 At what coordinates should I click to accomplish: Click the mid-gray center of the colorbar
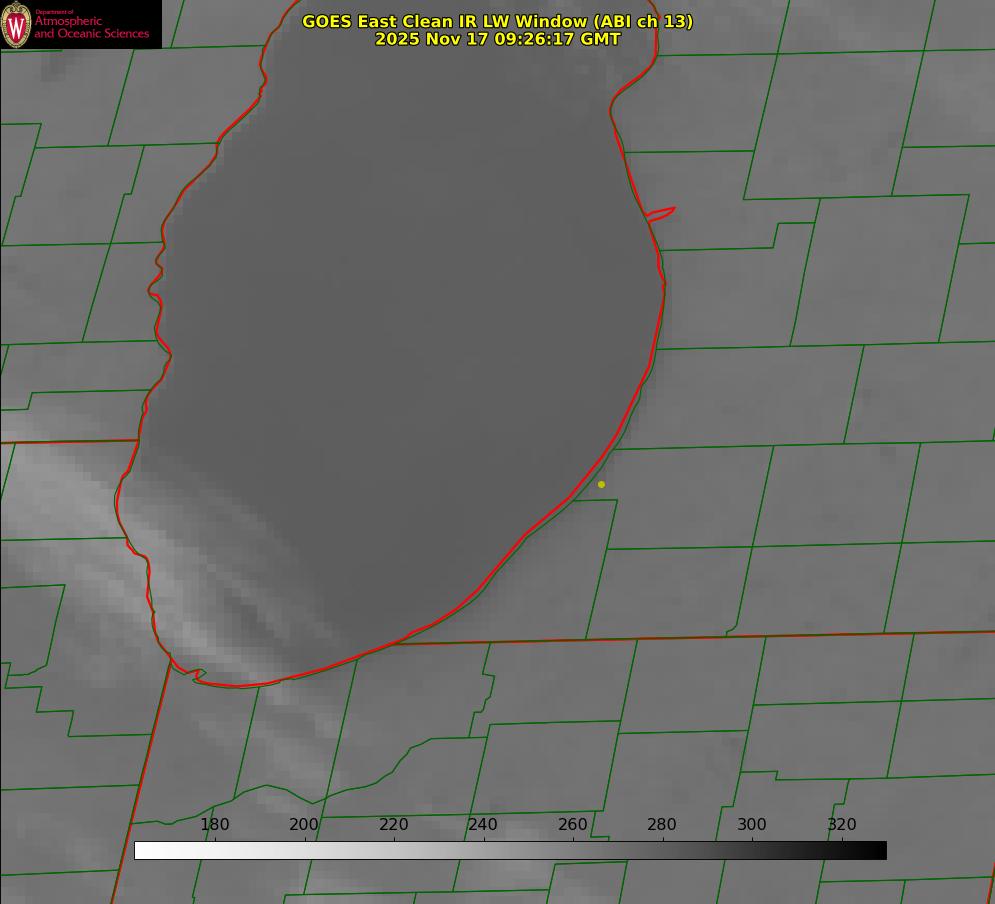[510, 850]
